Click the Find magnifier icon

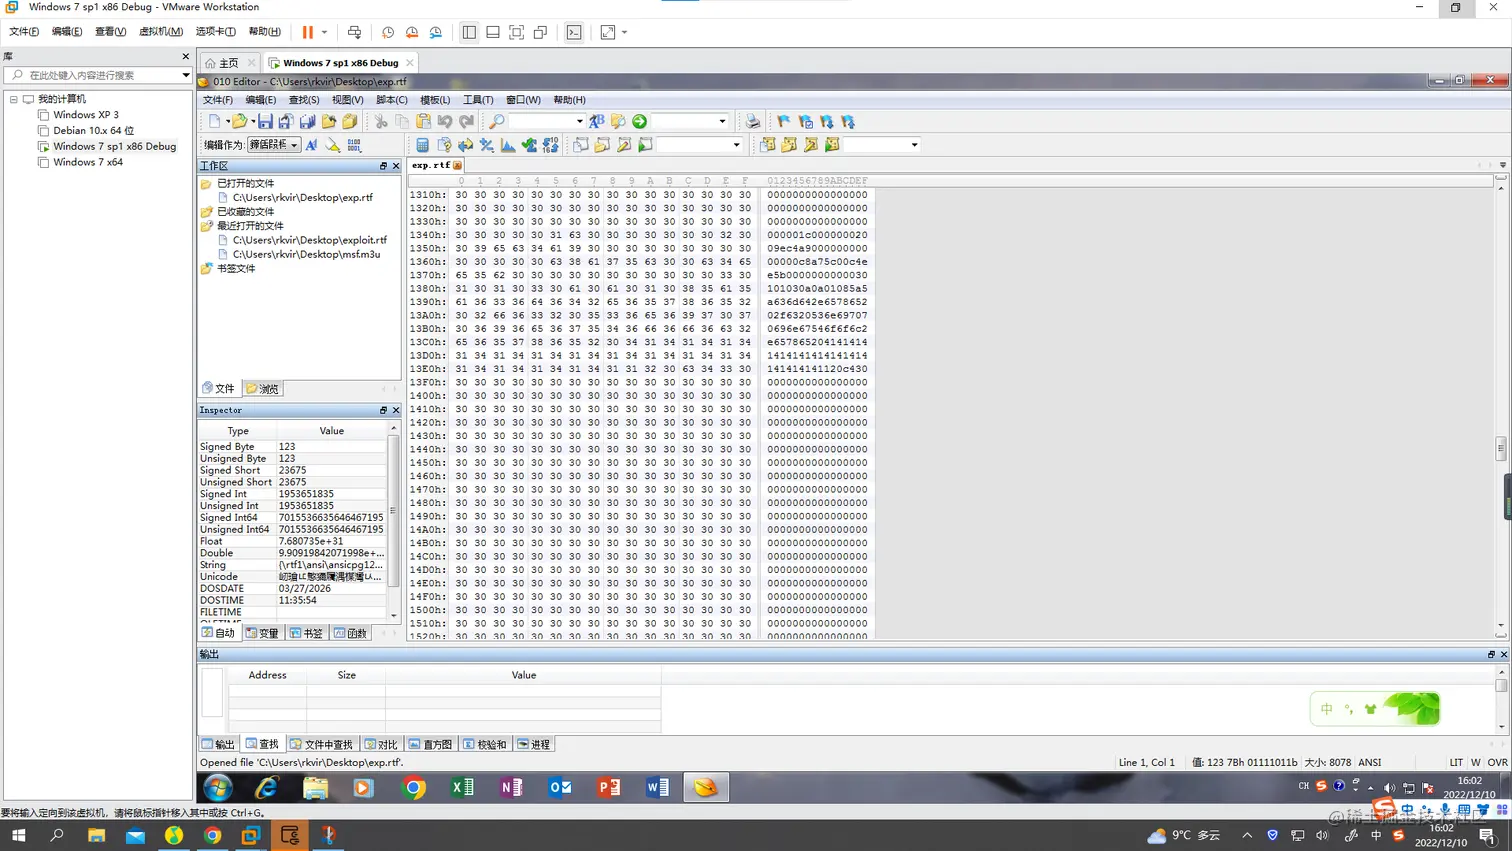pyautogui.click(x=496, y=121)
